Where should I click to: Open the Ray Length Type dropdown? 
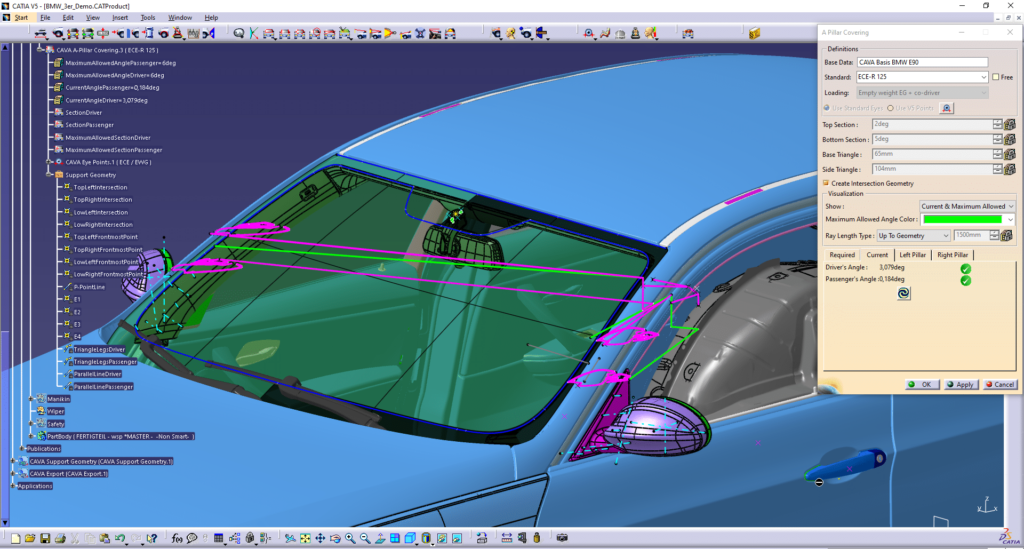pos(913,236)
